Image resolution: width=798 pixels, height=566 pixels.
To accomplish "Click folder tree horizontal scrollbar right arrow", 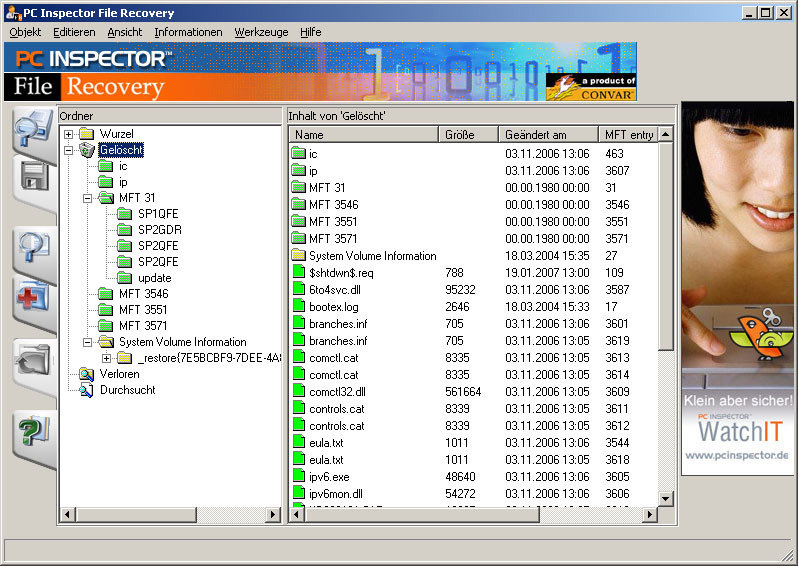I will (273, 515).
